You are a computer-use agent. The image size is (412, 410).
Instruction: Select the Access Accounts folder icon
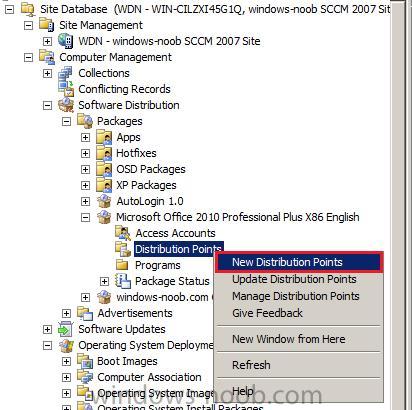click(x=123, y=233)
